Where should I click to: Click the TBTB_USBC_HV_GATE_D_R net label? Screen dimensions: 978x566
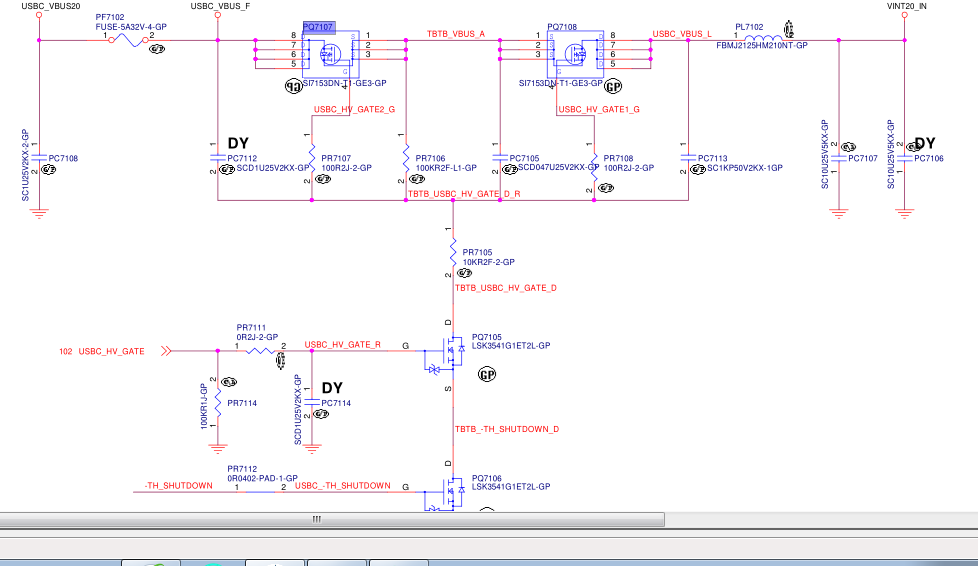click(465, 192)
